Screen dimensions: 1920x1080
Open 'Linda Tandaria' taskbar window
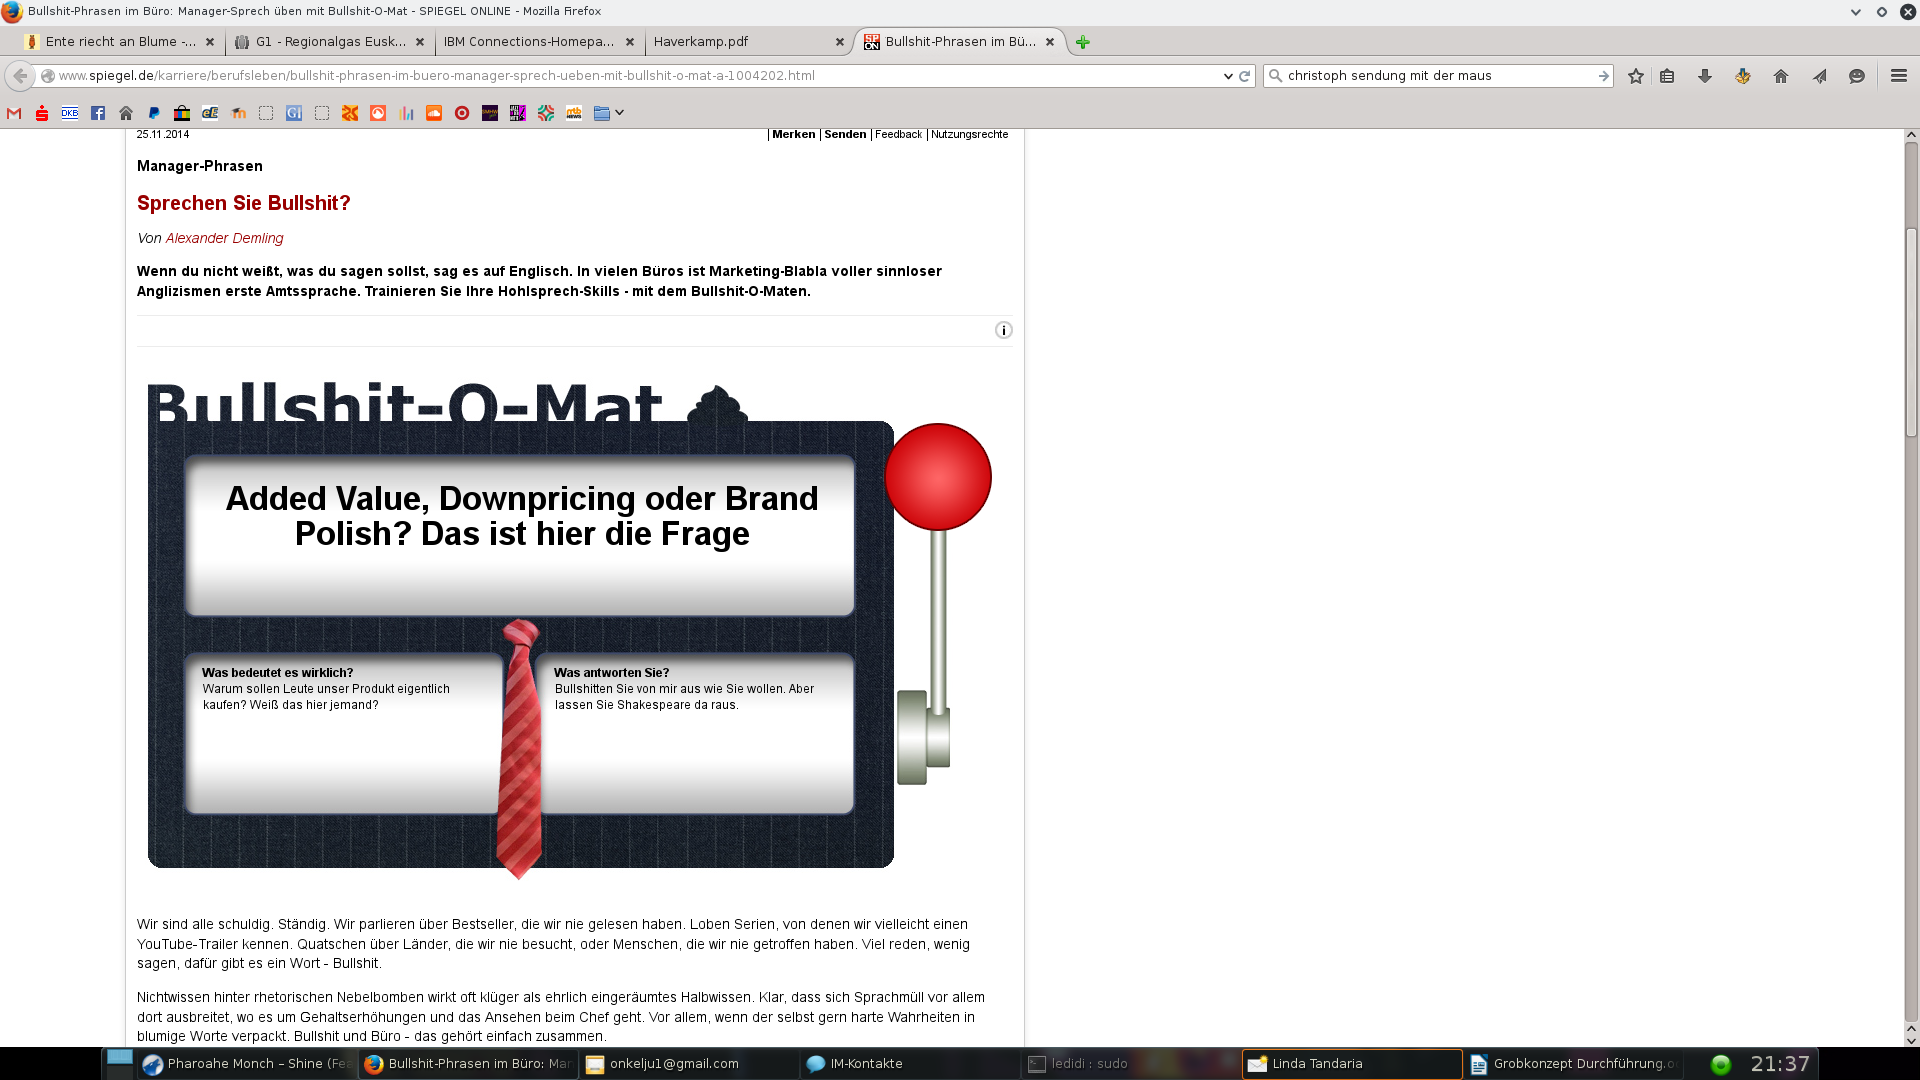[x=1352, y=1064]
